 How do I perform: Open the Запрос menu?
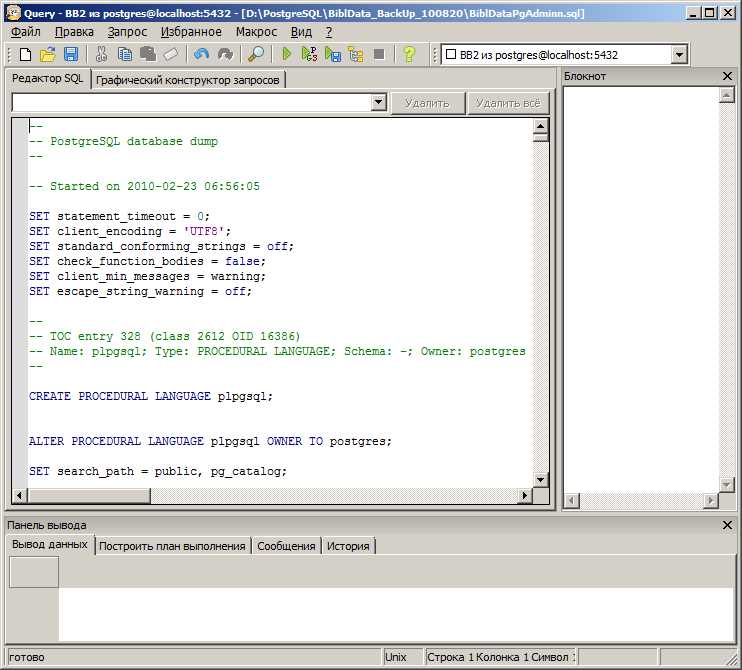[127, 32]
